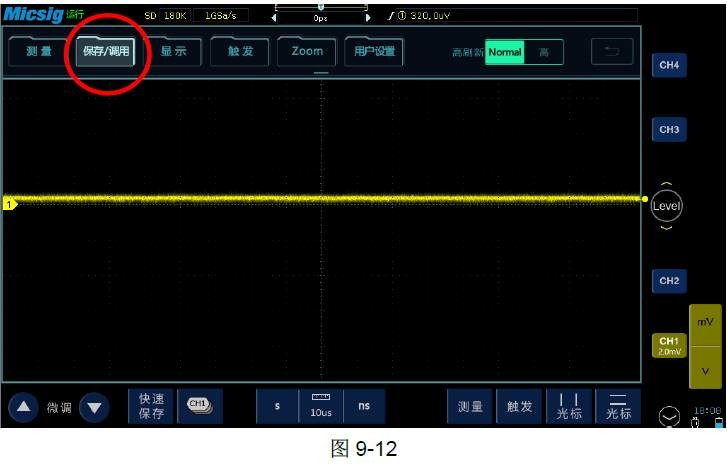Tap the horizontal cursor (光标) button
727x466 pixels.
click(x=618, y=406)
